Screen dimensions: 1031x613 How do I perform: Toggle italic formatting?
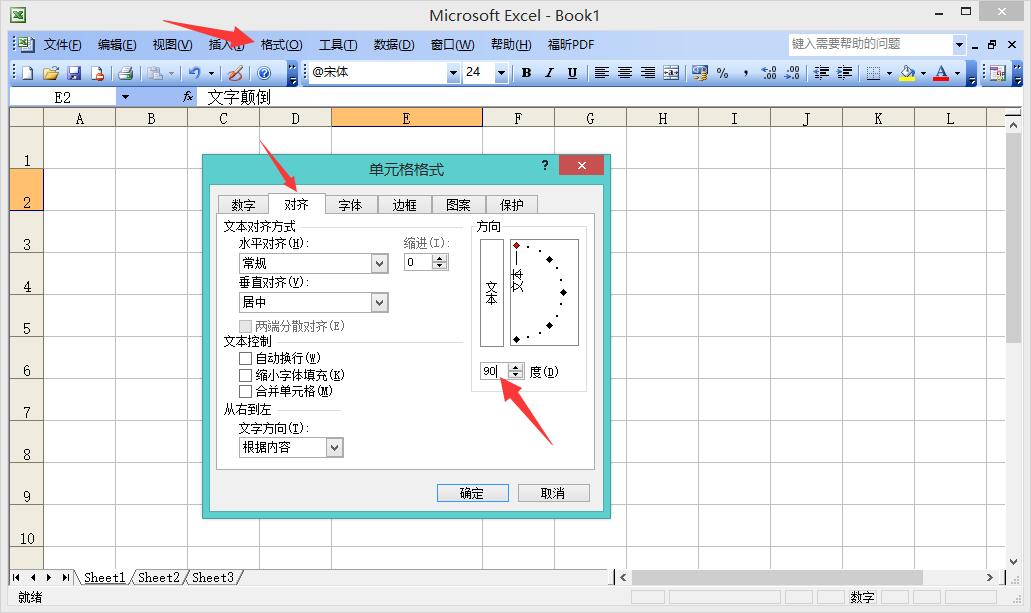tap(549, 73)
